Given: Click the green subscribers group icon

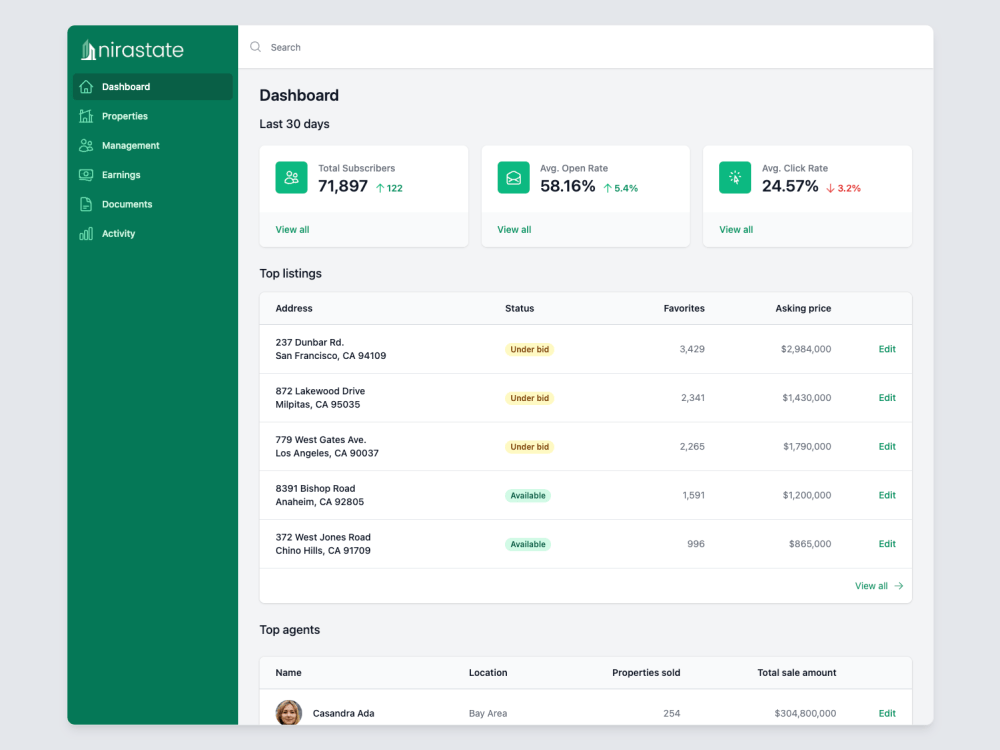Looking at the screenshot, I should coord(290,178).
